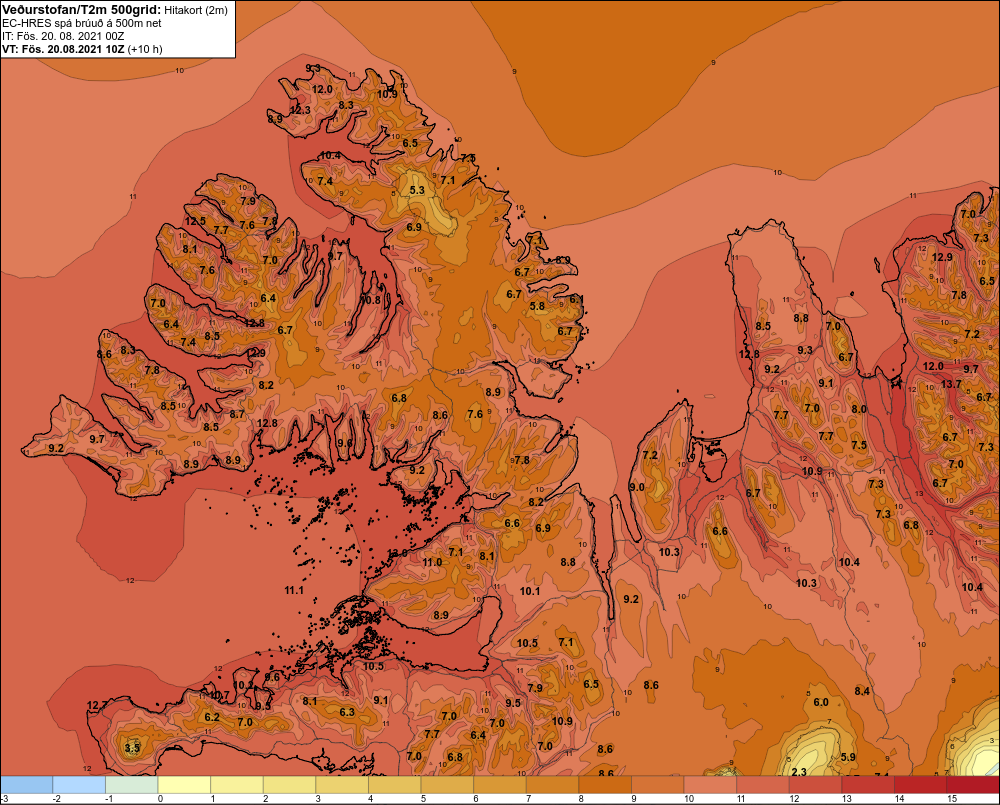Pick the orange legend swatch between 8 and 9
Screen dimensions: 1000x805
coord(605,785)
